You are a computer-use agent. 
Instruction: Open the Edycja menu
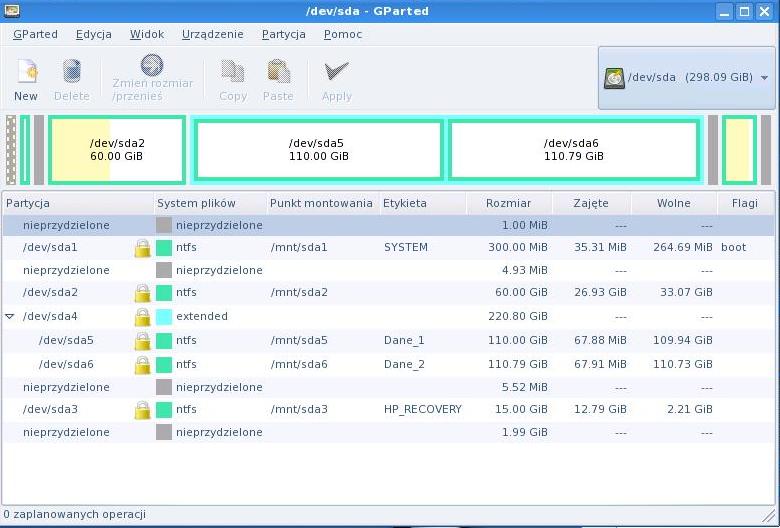[x=94, y=34]
